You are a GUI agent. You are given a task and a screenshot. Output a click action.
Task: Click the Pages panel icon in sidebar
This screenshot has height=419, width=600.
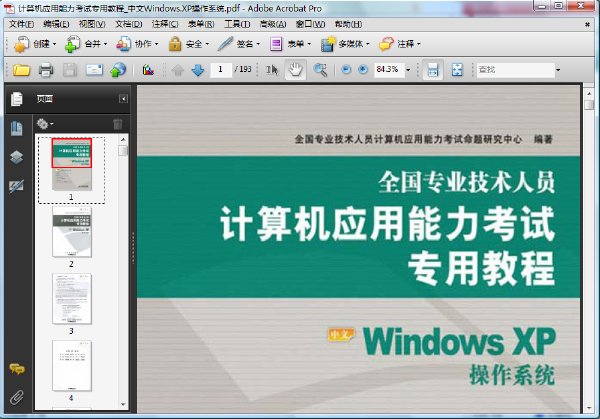pos(16,99)
